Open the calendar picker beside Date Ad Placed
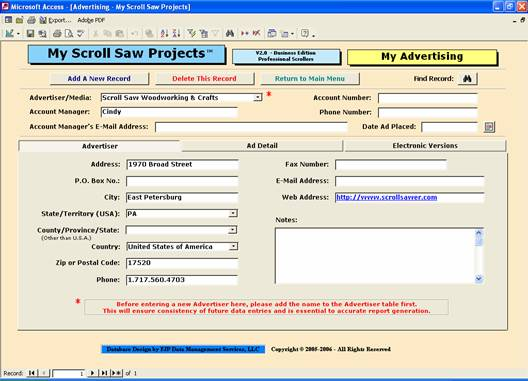The width and height of the screenshot is (528, 381). tap(489, 127)
